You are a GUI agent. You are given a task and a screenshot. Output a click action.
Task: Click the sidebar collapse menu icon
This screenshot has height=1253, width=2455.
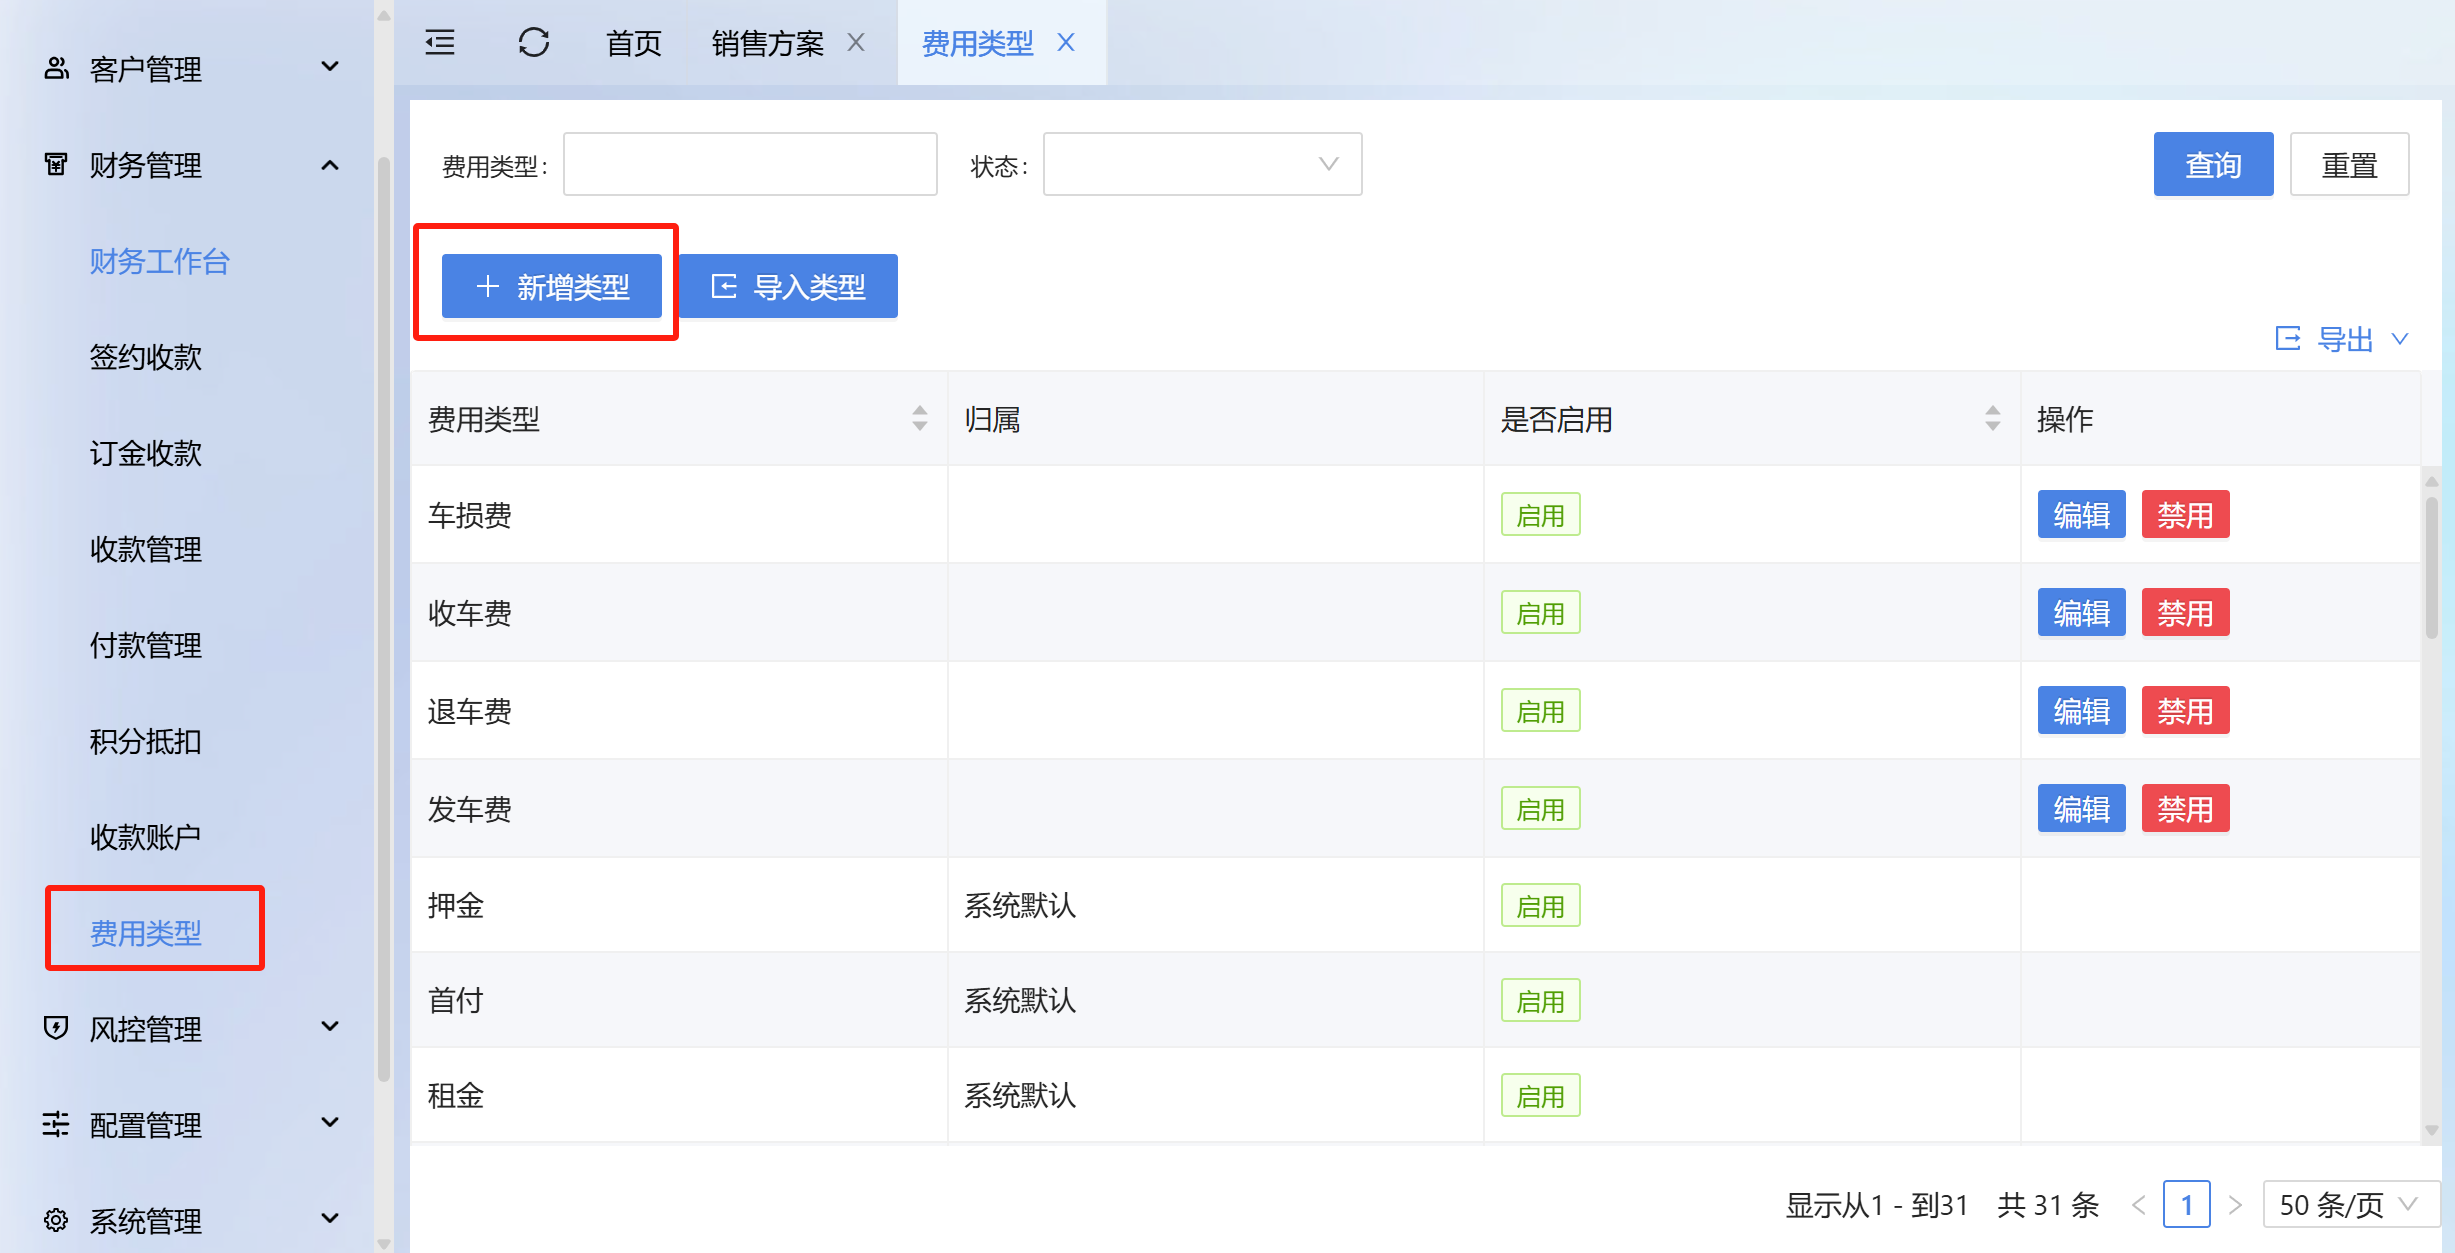[x=440, y=43]
